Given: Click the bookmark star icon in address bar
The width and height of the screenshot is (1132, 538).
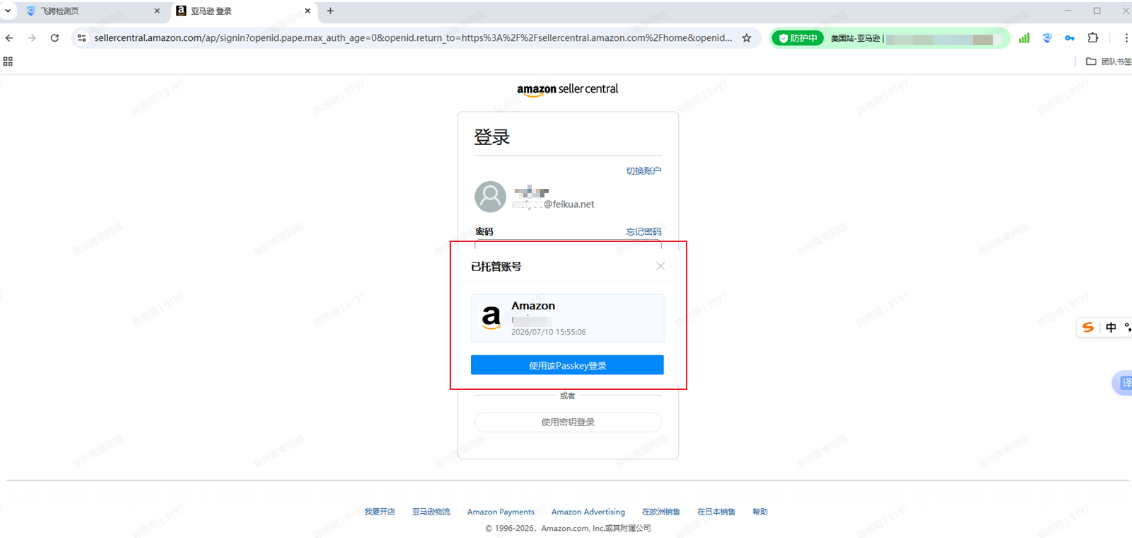Looking at the screenshot, I should coord(746,38).
